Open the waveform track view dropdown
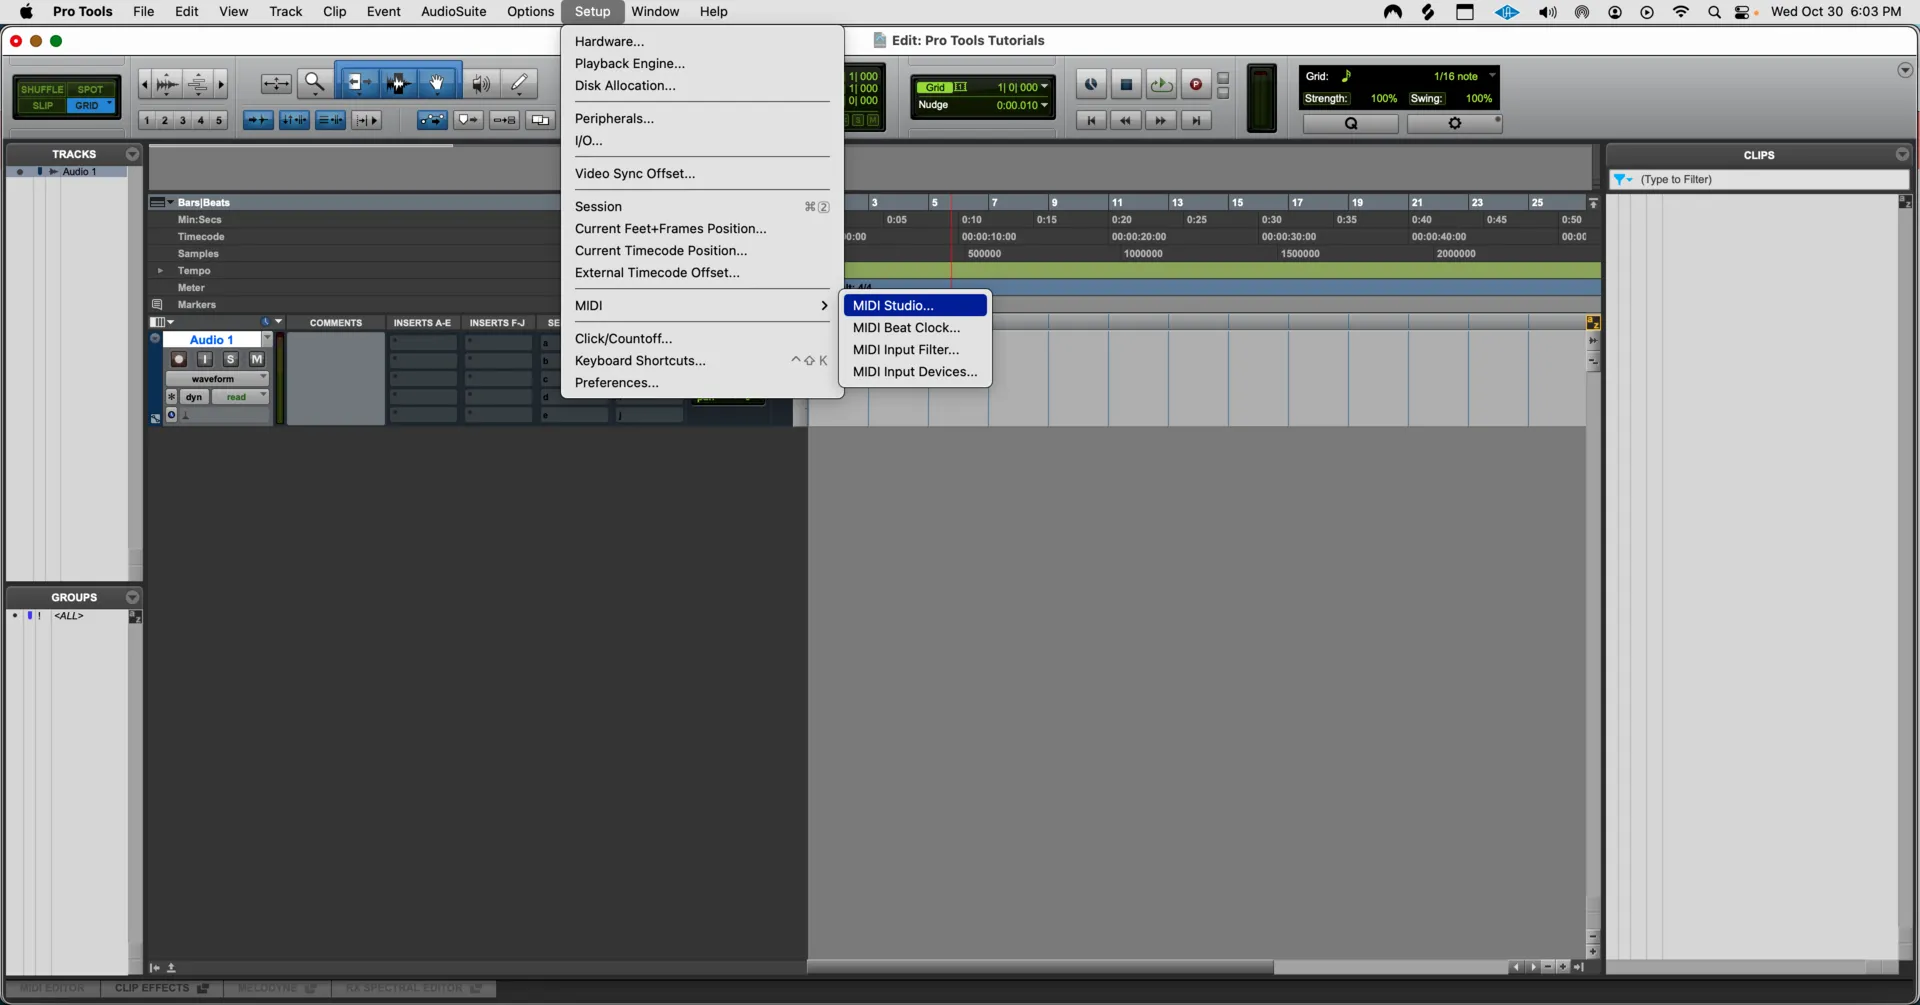Screen dimensions: 1920x1005 (x=217, y=379)
